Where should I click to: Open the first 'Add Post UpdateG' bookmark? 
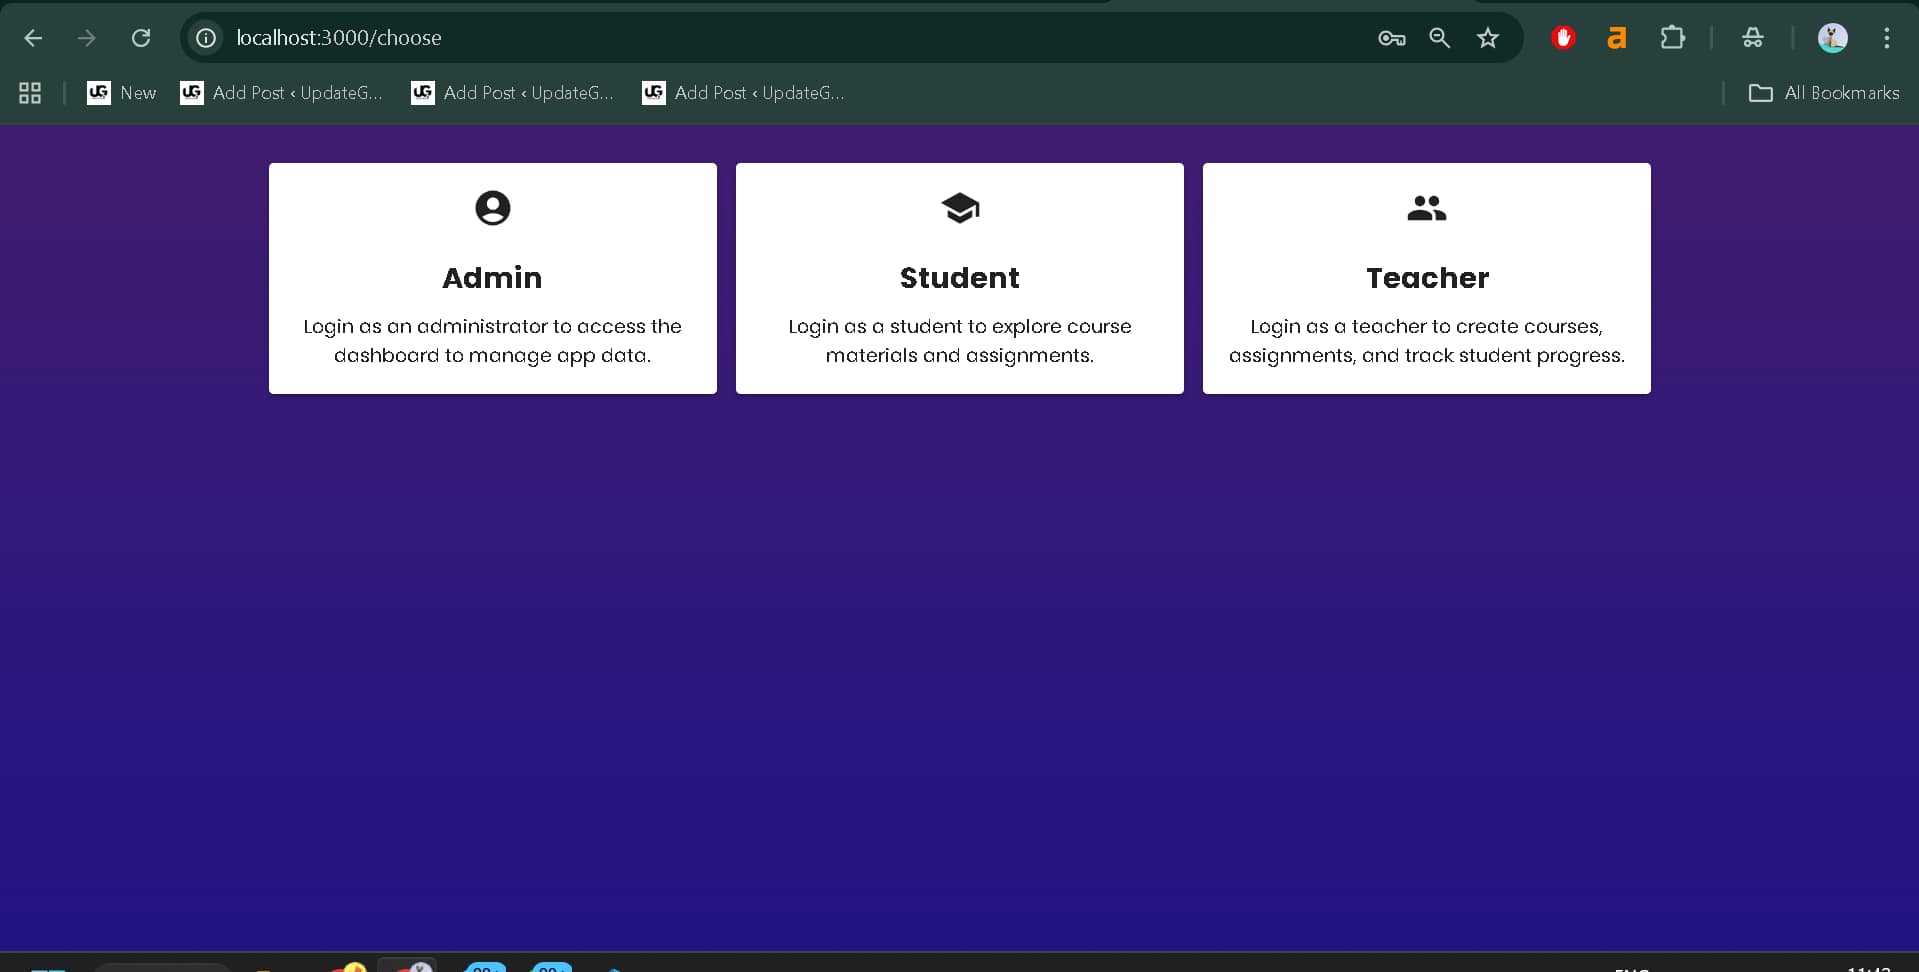coord(281,92)
